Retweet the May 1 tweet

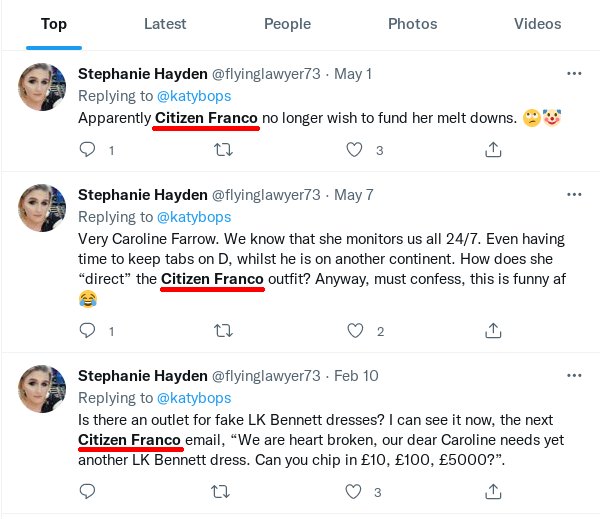click(224, 150)
